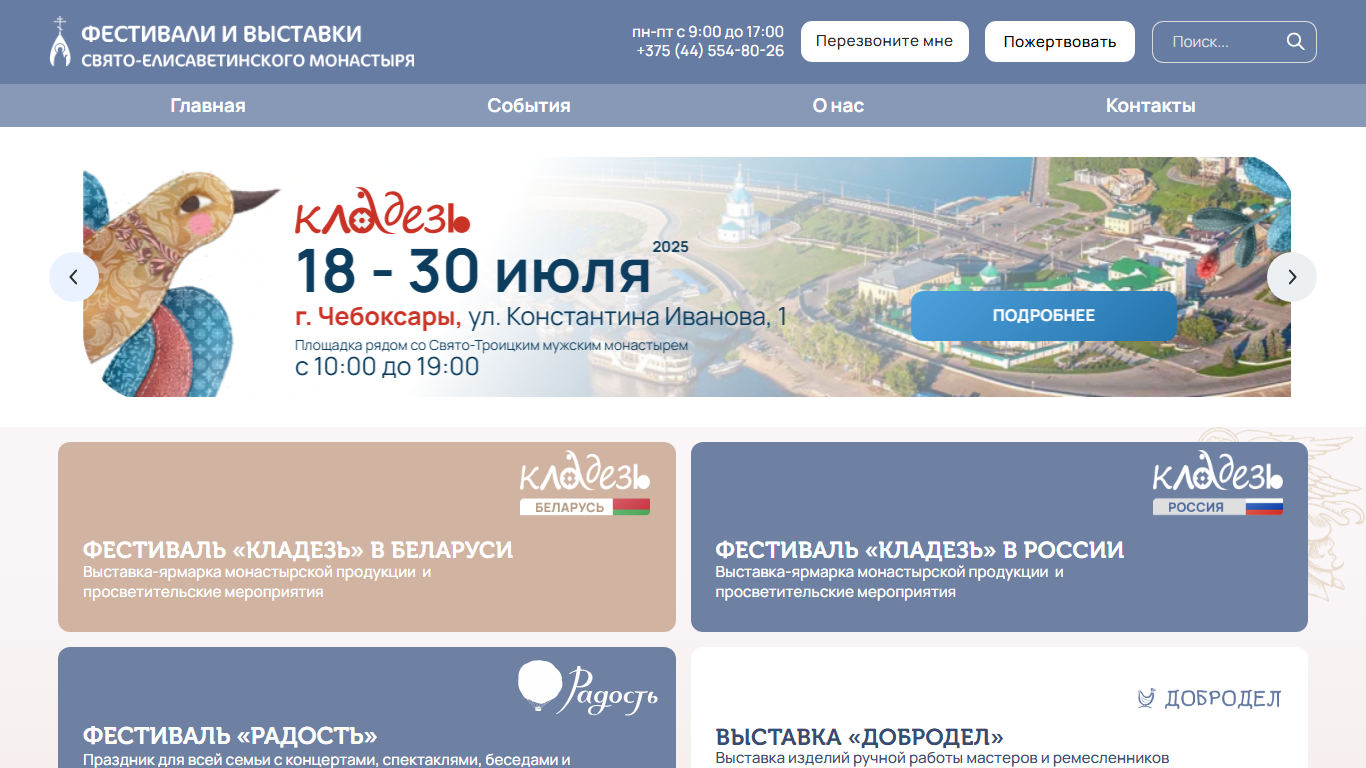Click phone number +375 (44) 554-80-26
Image resolution: width=1366 pixels, height=768 pixels.
pos(710,51)
